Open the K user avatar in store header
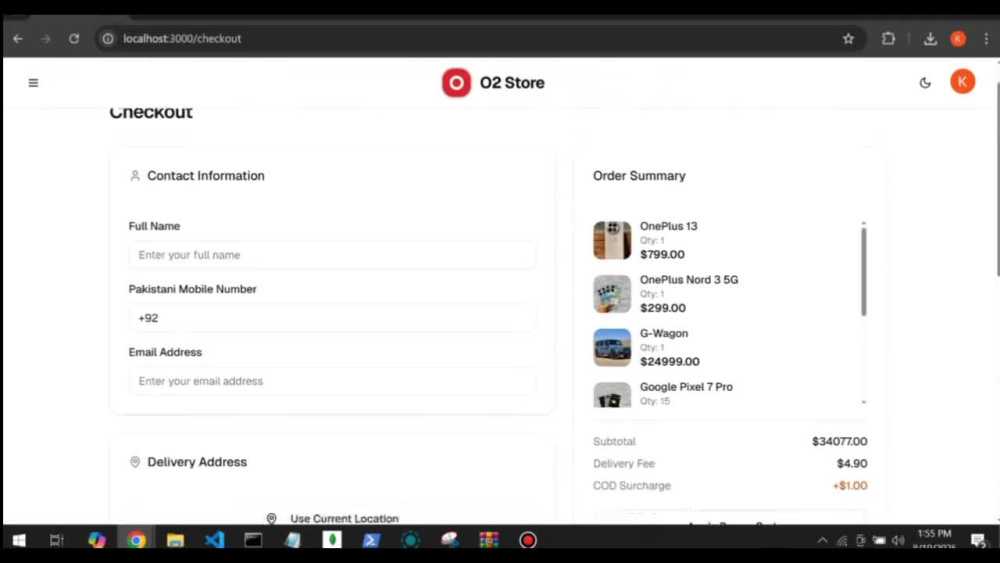 click(x=962, y=82)
